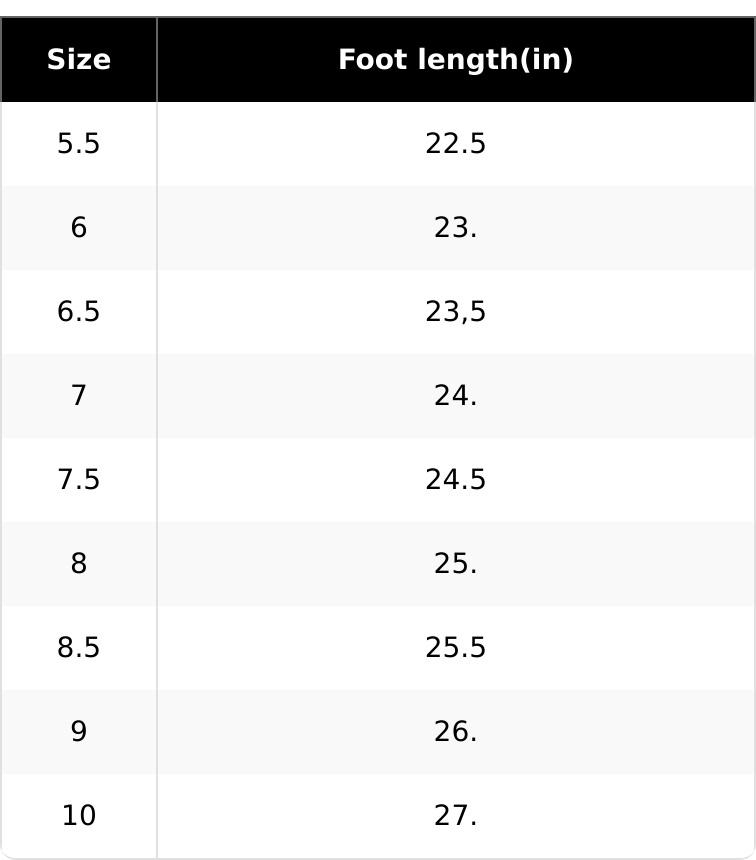This screenshot has height=860, width=756.
Task: Select the size 7 cell
Action: point(78,396)
